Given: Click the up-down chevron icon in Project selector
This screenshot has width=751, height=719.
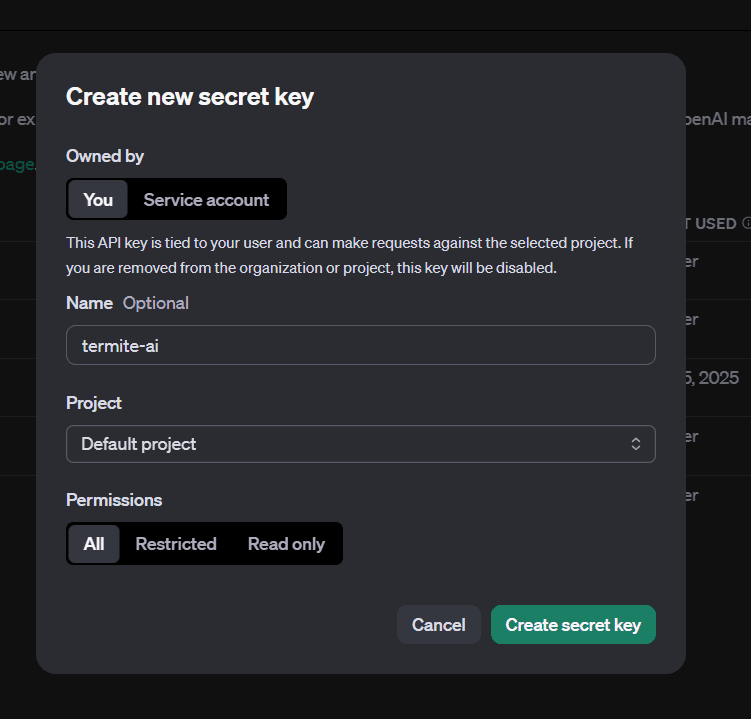Looking at the screenshot, I should click(635, 444).
